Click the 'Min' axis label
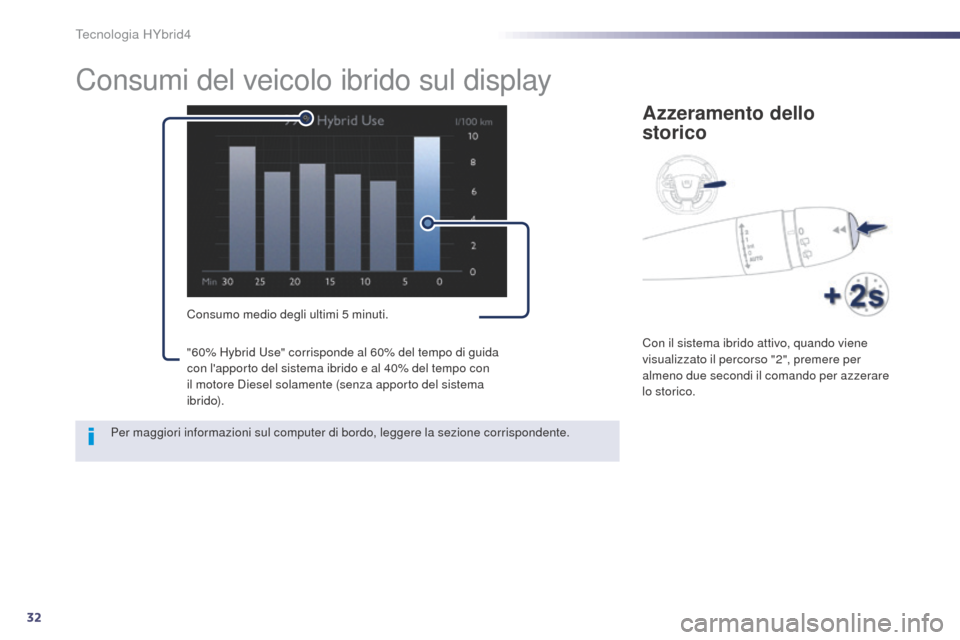 209,282
